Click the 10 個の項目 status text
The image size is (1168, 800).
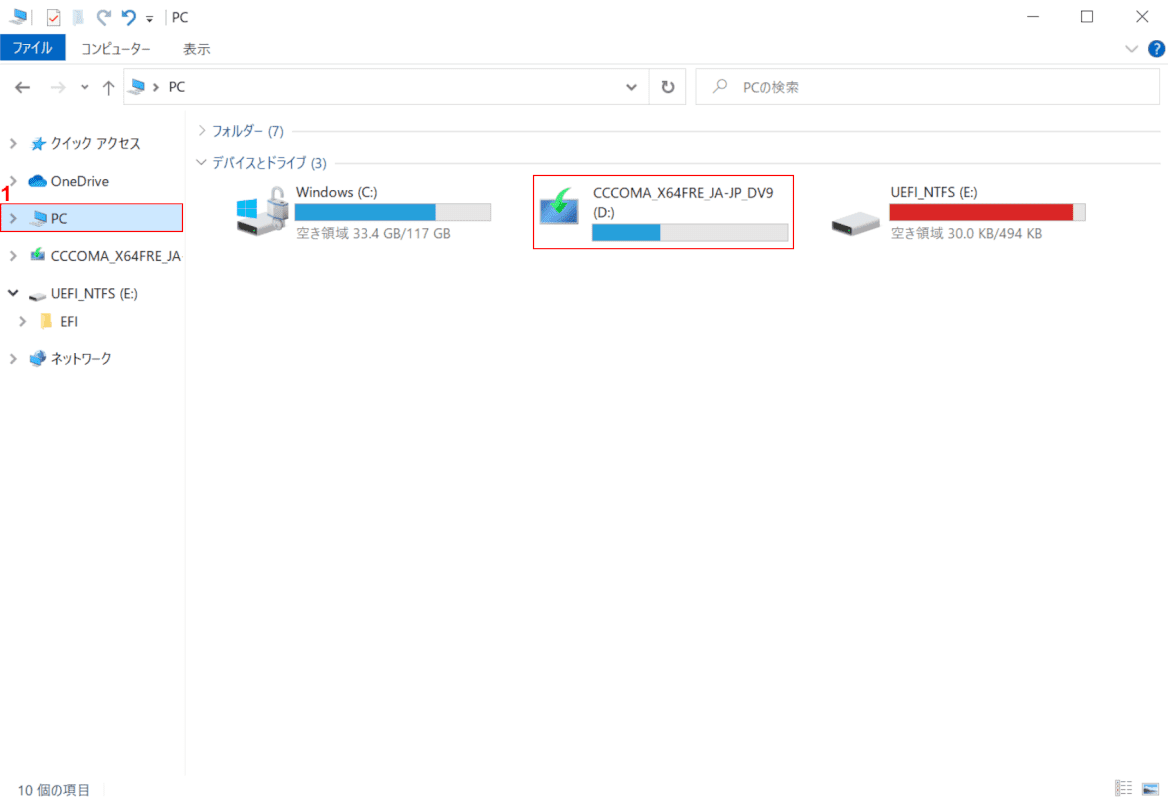[x=54, y=790]
